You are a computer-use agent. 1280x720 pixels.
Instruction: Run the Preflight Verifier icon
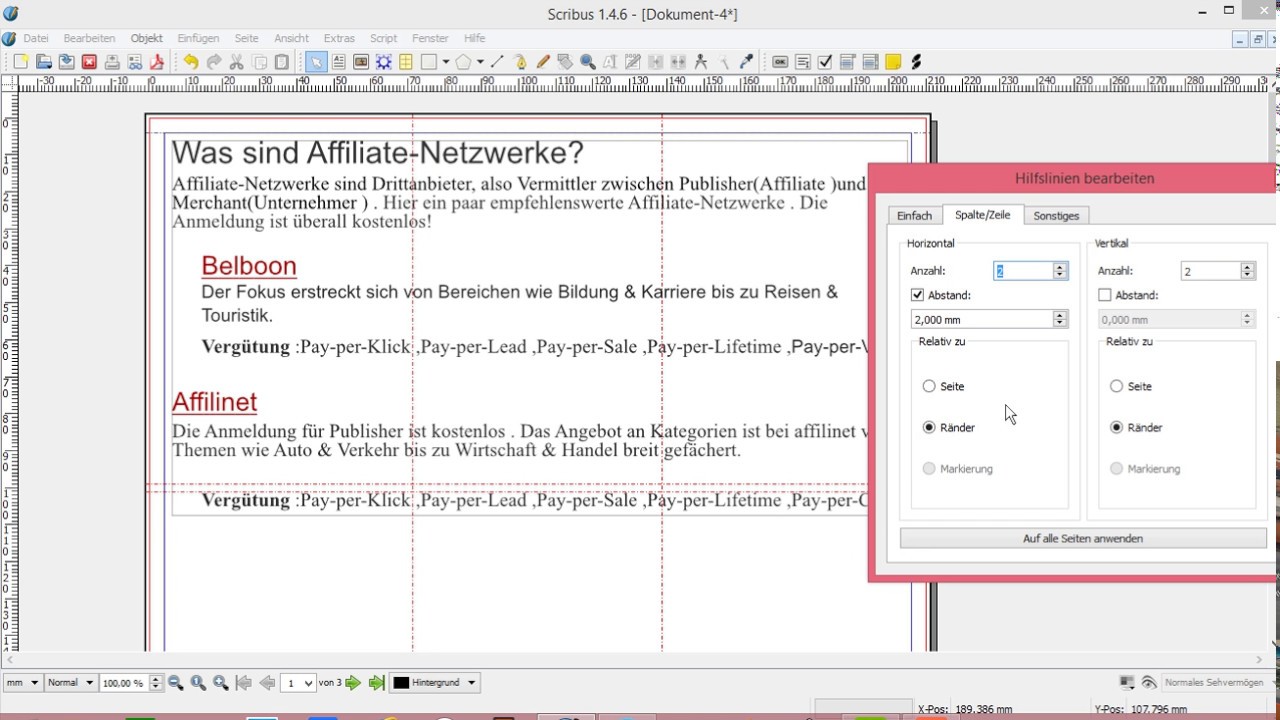pos(134,62)
